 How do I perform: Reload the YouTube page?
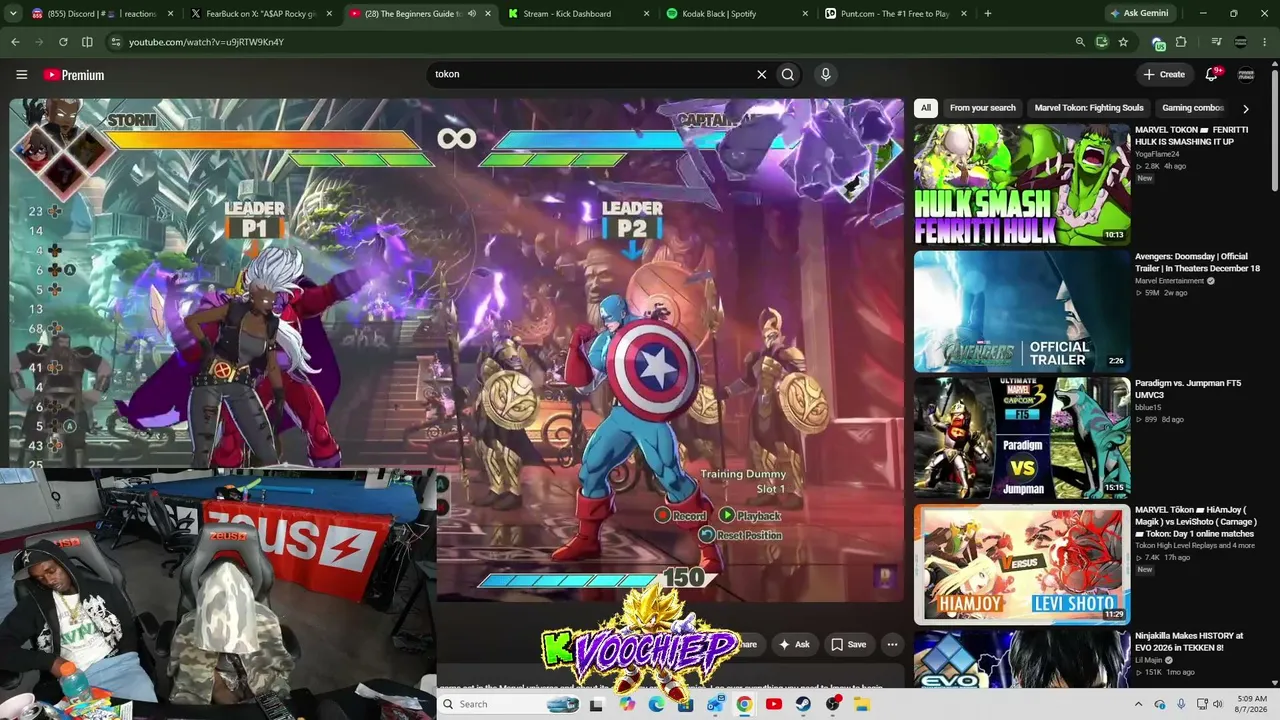pos(63,42)
